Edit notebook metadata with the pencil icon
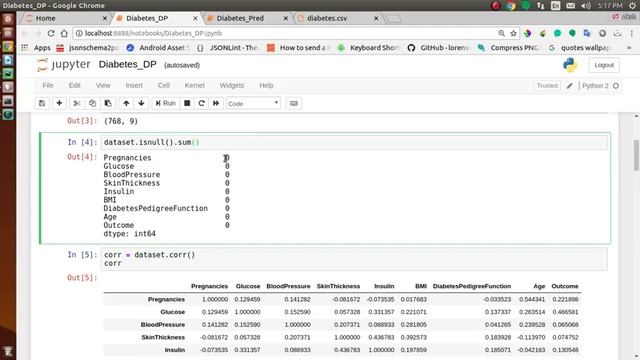The height and width of the screenshot is (360, 640). tap(569, 86)
